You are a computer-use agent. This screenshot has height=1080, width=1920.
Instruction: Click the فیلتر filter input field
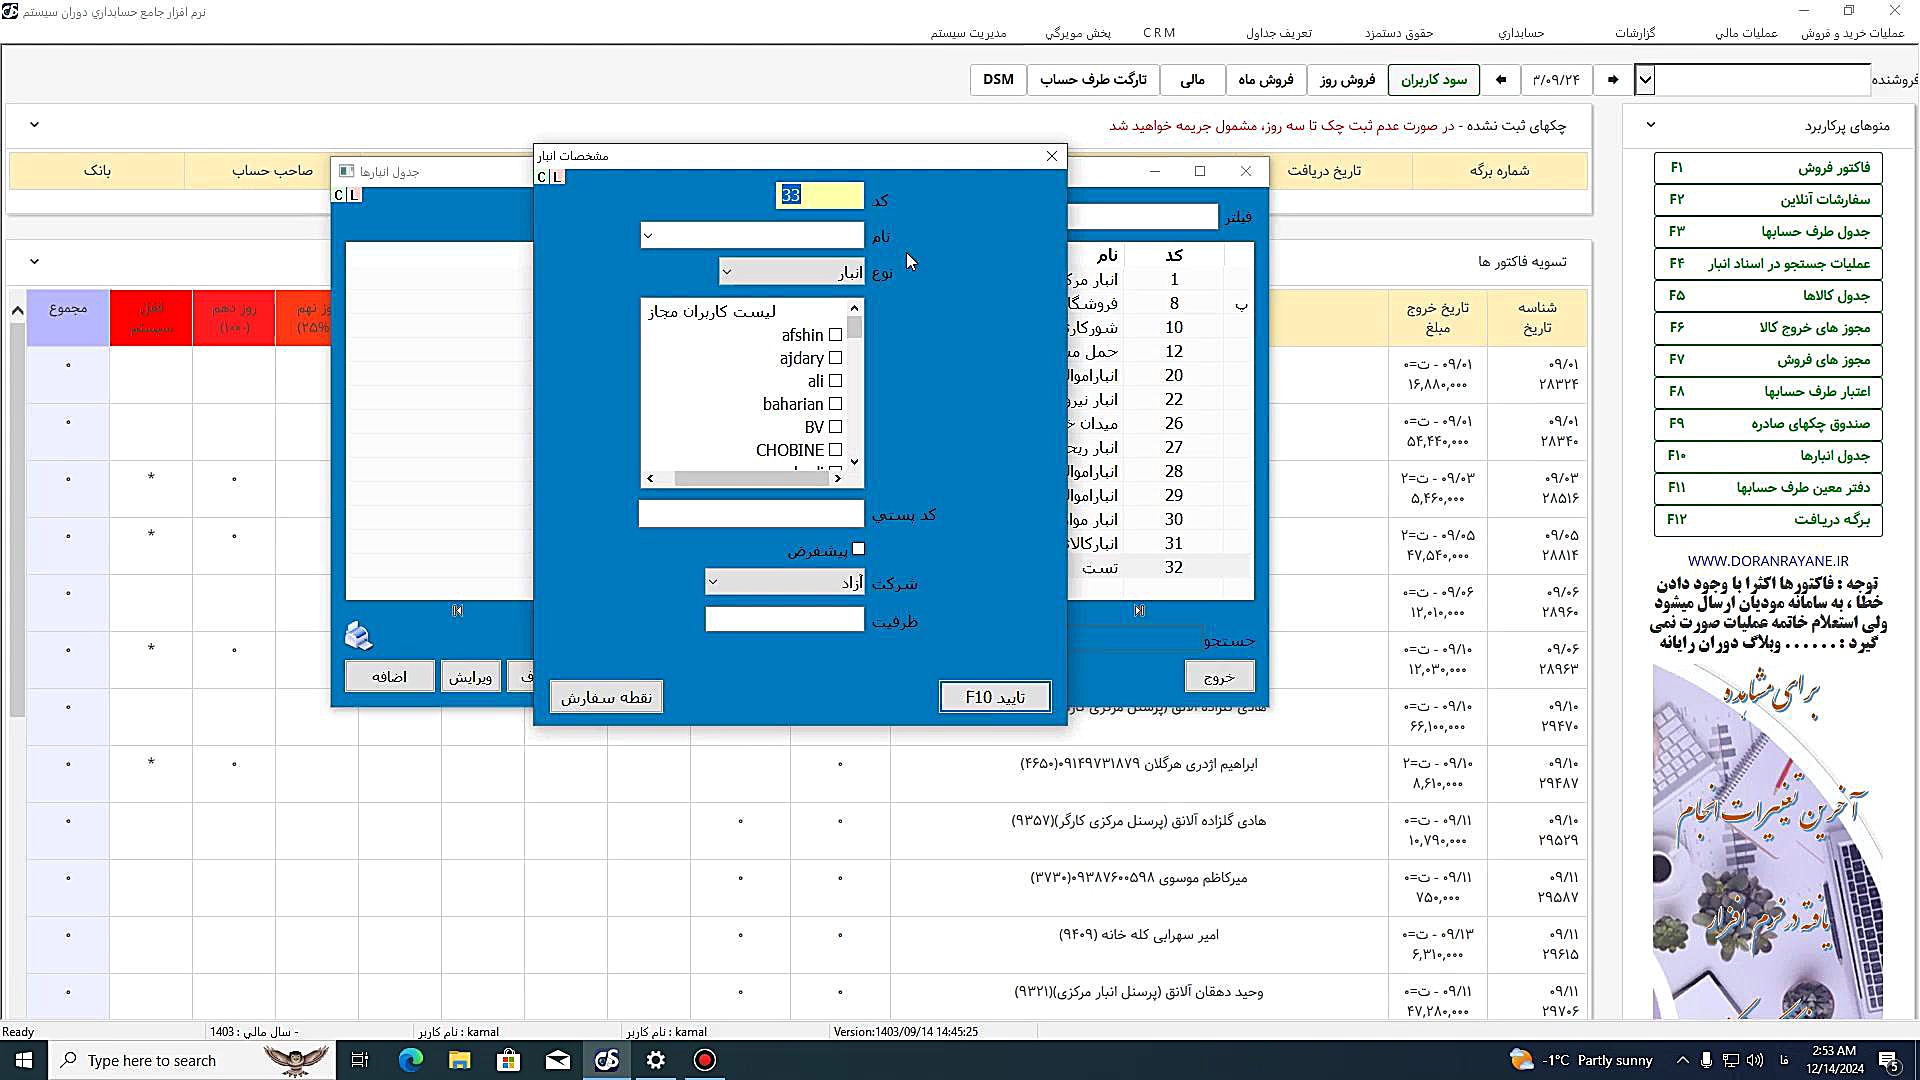pos(1143,216)
